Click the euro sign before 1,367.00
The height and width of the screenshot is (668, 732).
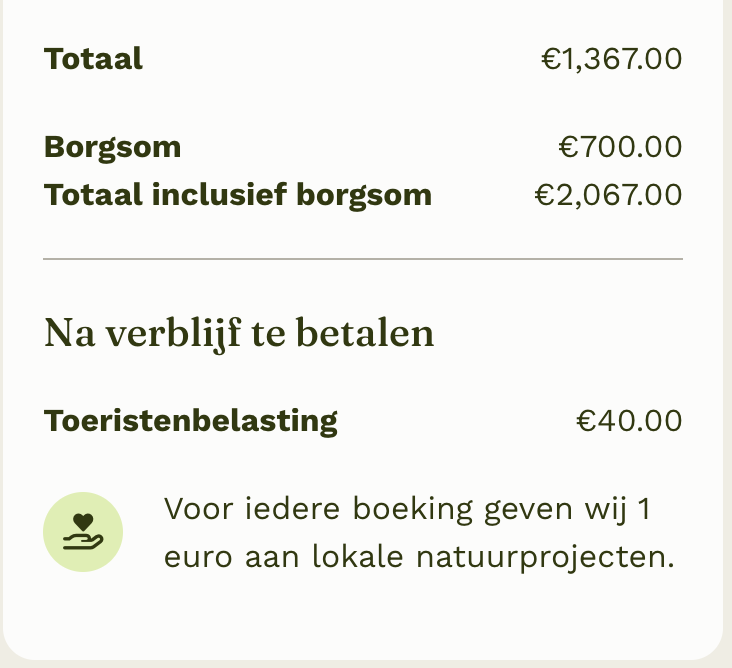click(550, 59)
